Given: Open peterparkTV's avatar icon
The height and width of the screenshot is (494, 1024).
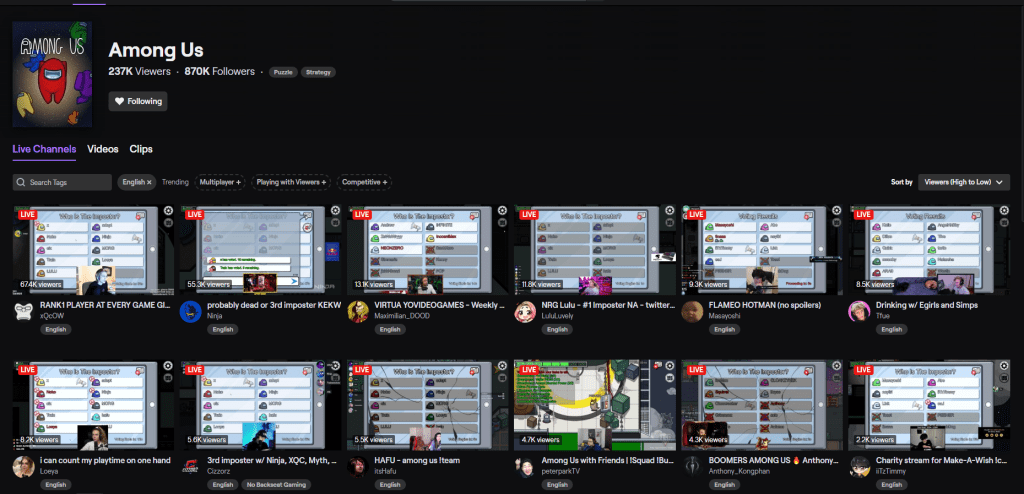Looking at the screenshot, I should tap(525, 467).
